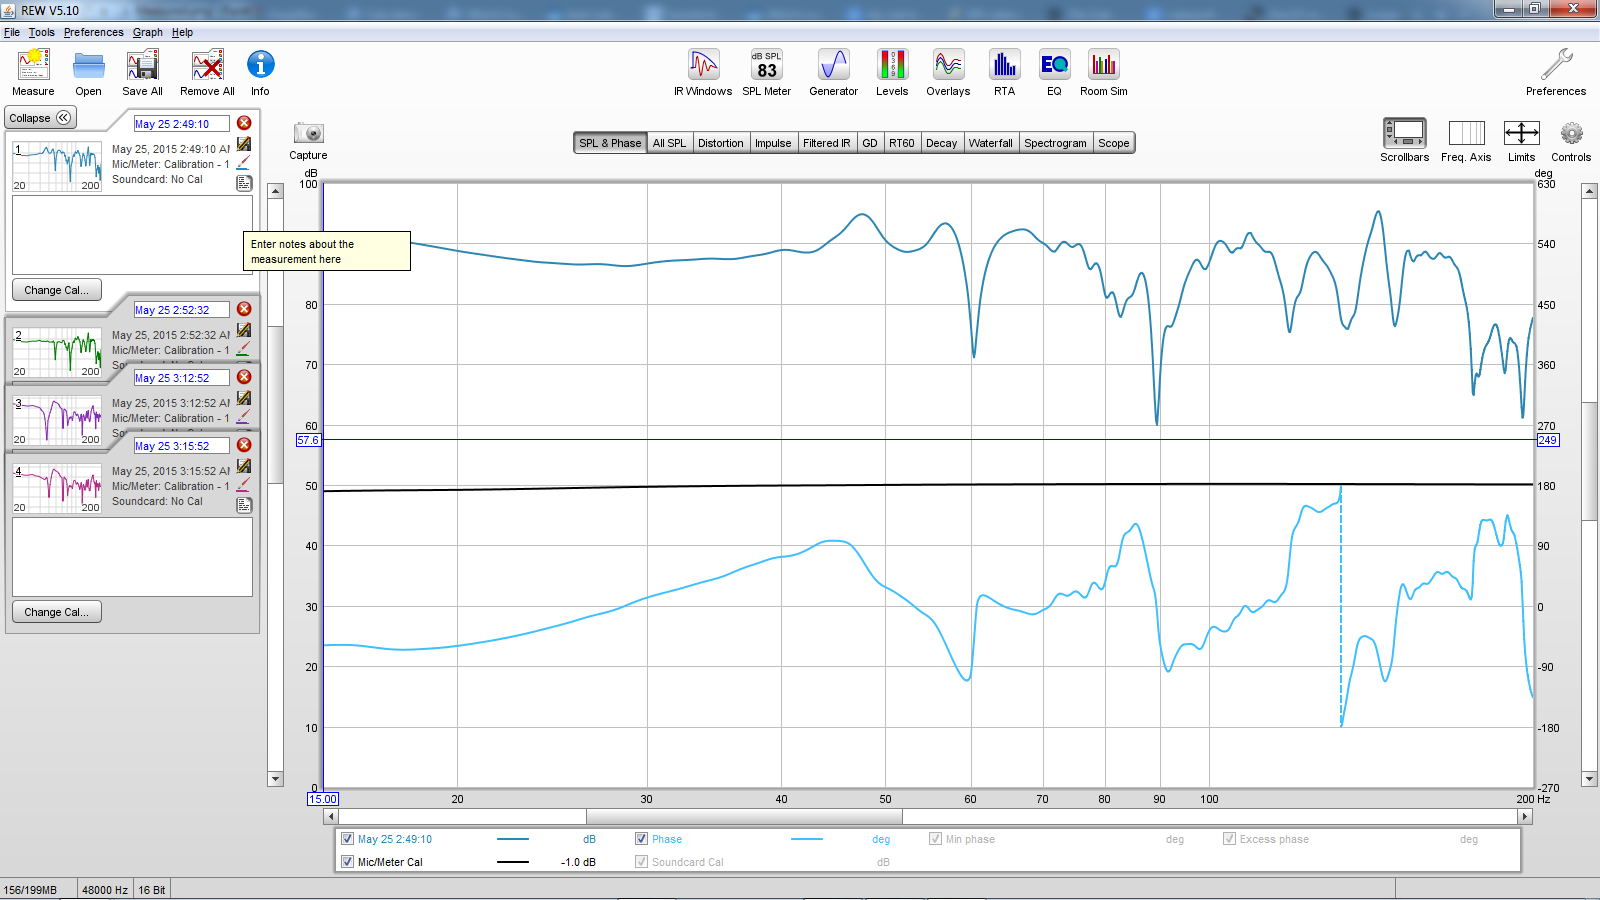The height and width of the screenshot is (900, 1600).
Task: Toggle the Mic/Meter Cal checkbox
Action: pyautogui.click(x=347, y=862)
